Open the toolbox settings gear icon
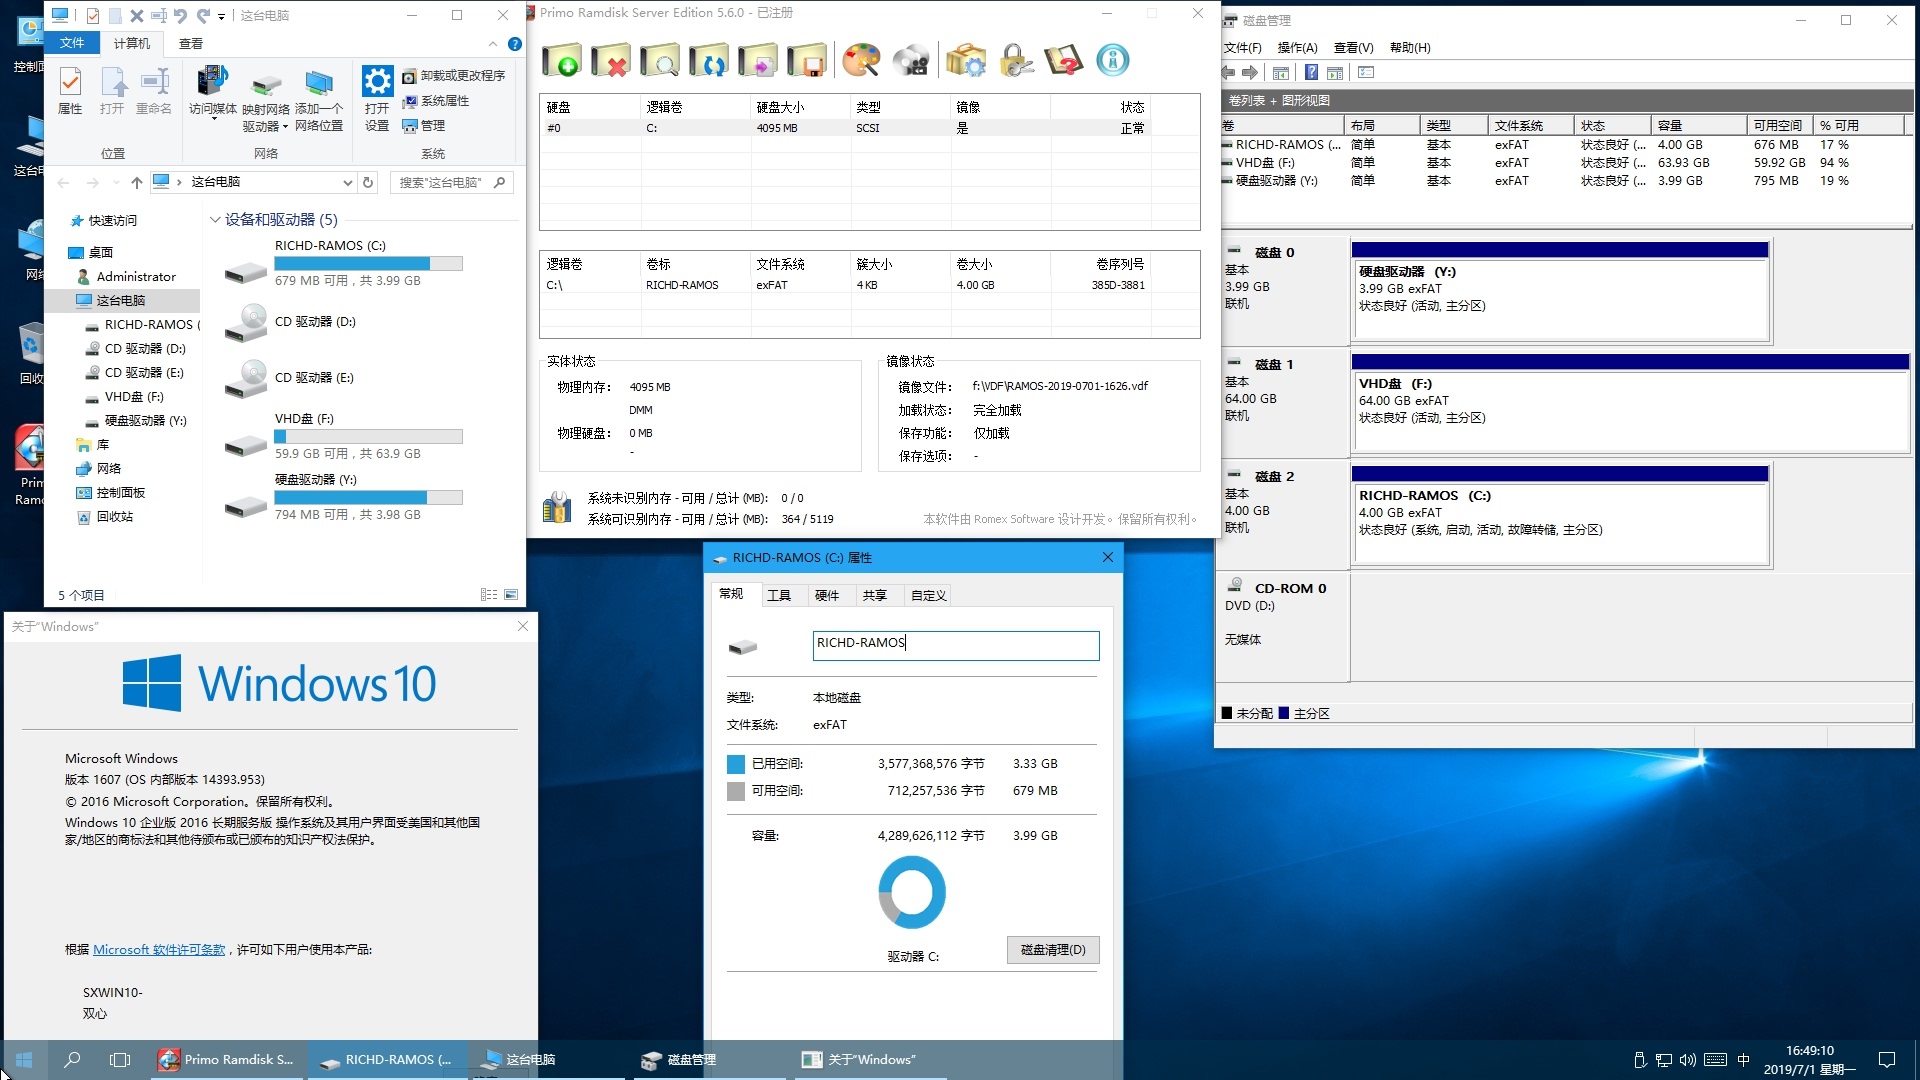The width and height of the screenshot is (1920, 1080). coord(965,60)
